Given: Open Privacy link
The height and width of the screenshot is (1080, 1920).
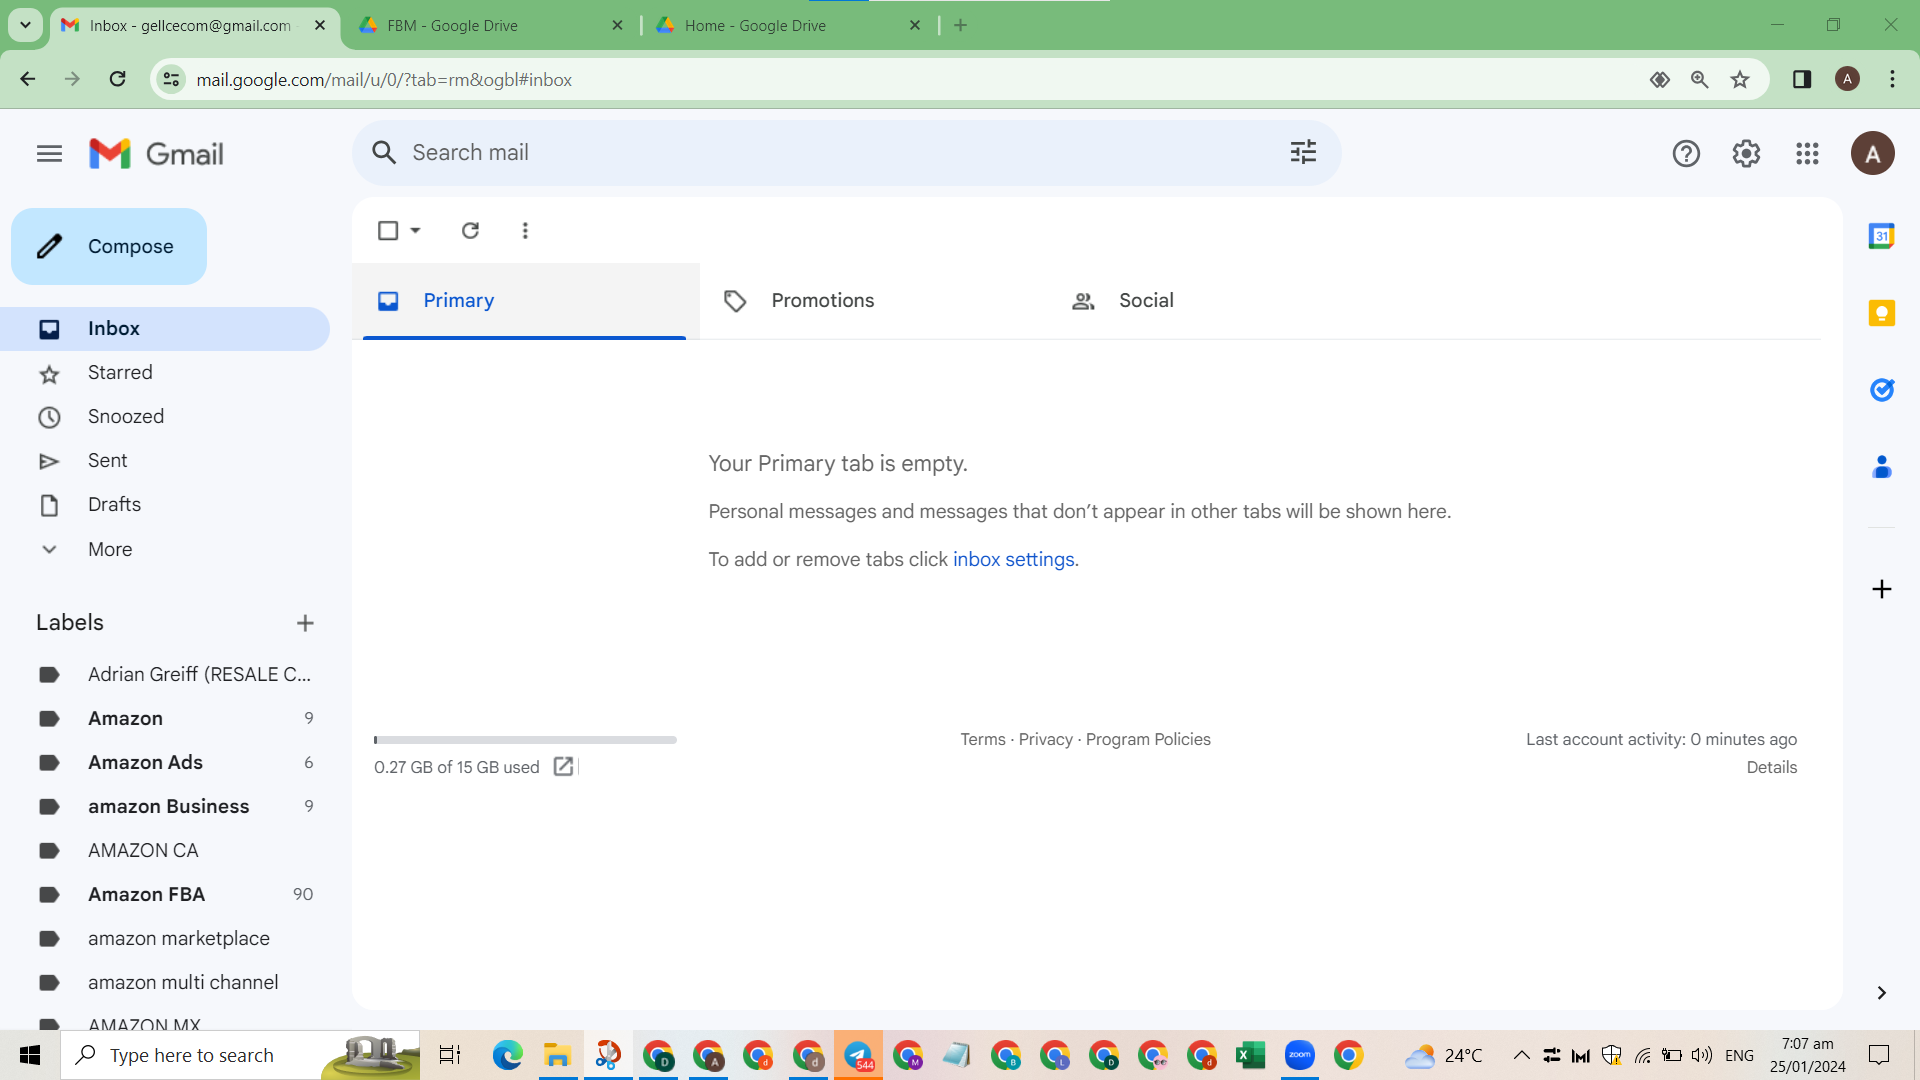Looking at the screenshot, I should click(1045, 740).
